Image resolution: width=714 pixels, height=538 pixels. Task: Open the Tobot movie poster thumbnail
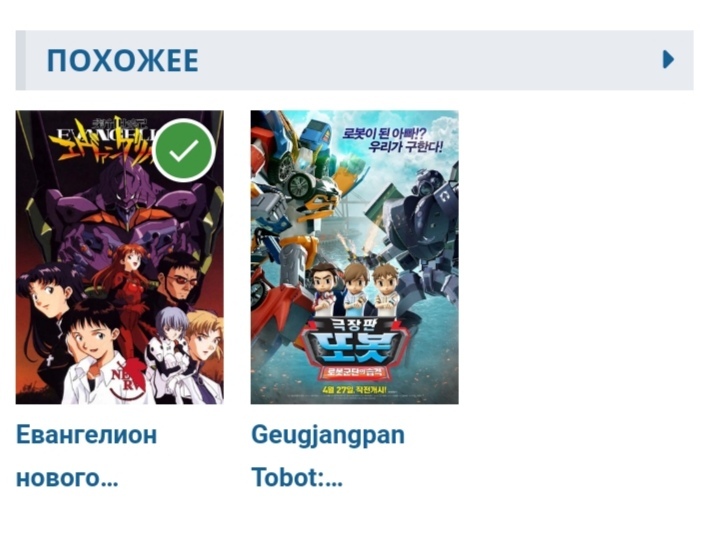click(354, 257)
